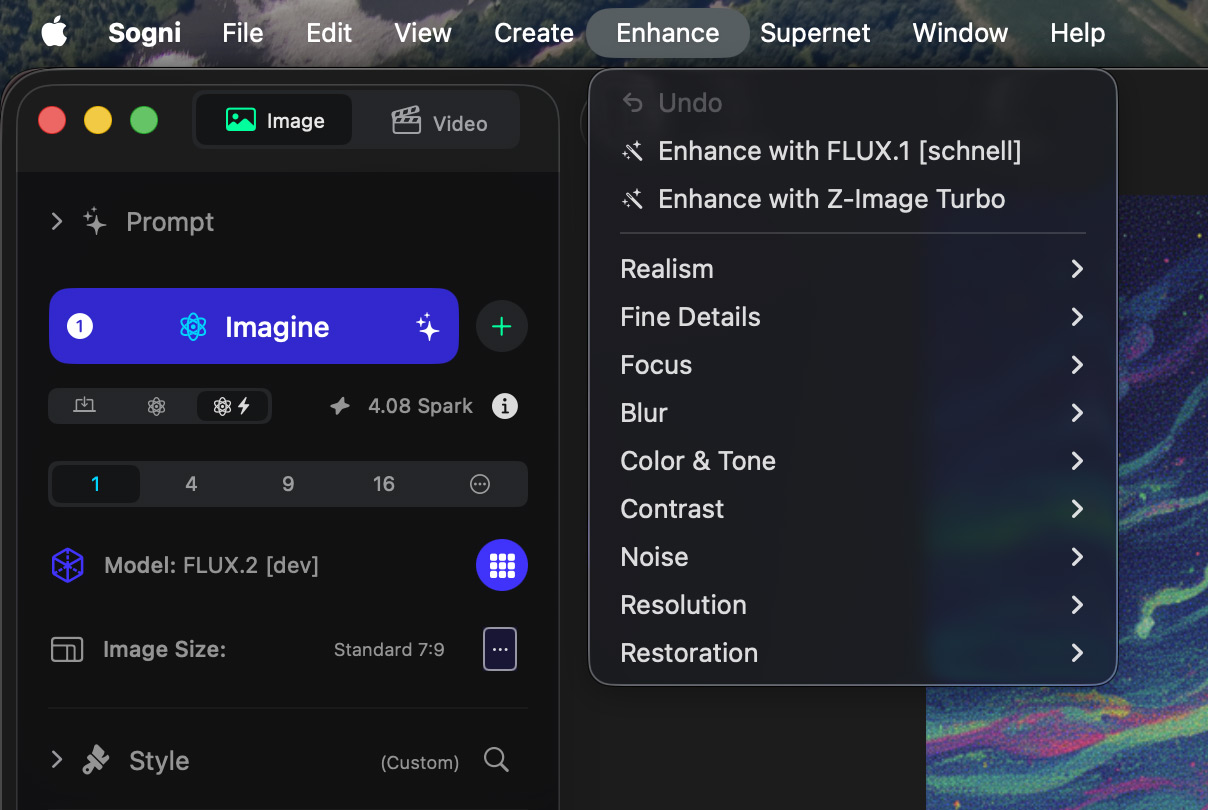Screen dimensions: 1208x810
Task: Click the Apple logo menu
Action: point(54,33)
